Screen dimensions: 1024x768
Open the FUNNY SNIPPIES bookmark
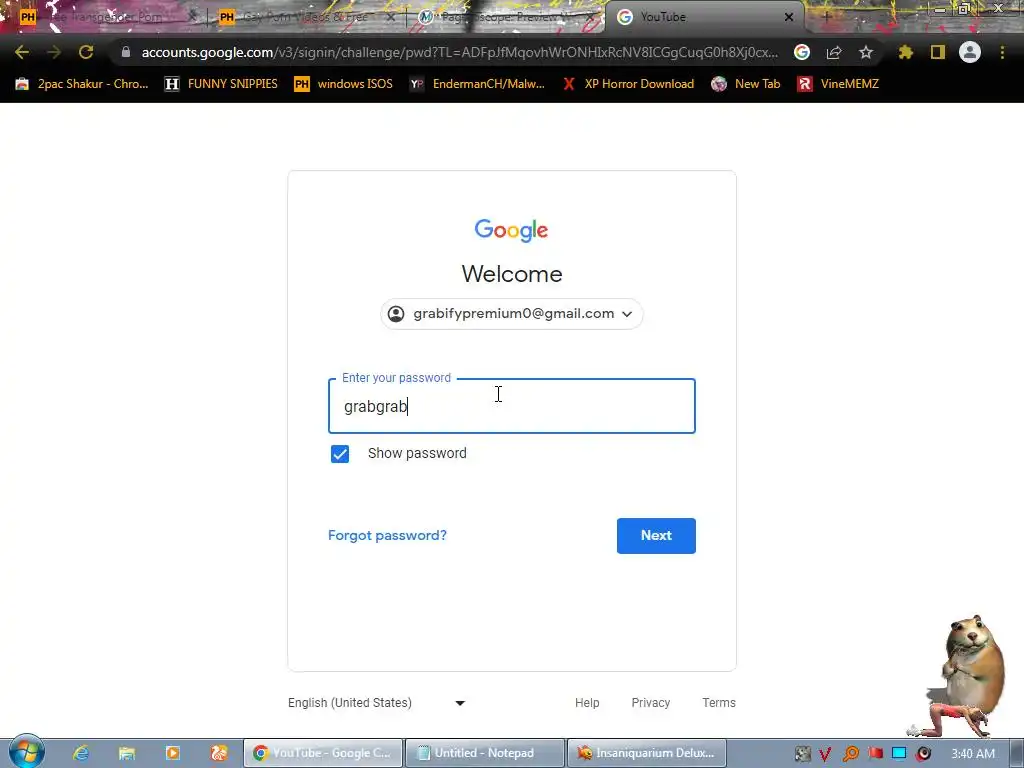pos(222,84)
